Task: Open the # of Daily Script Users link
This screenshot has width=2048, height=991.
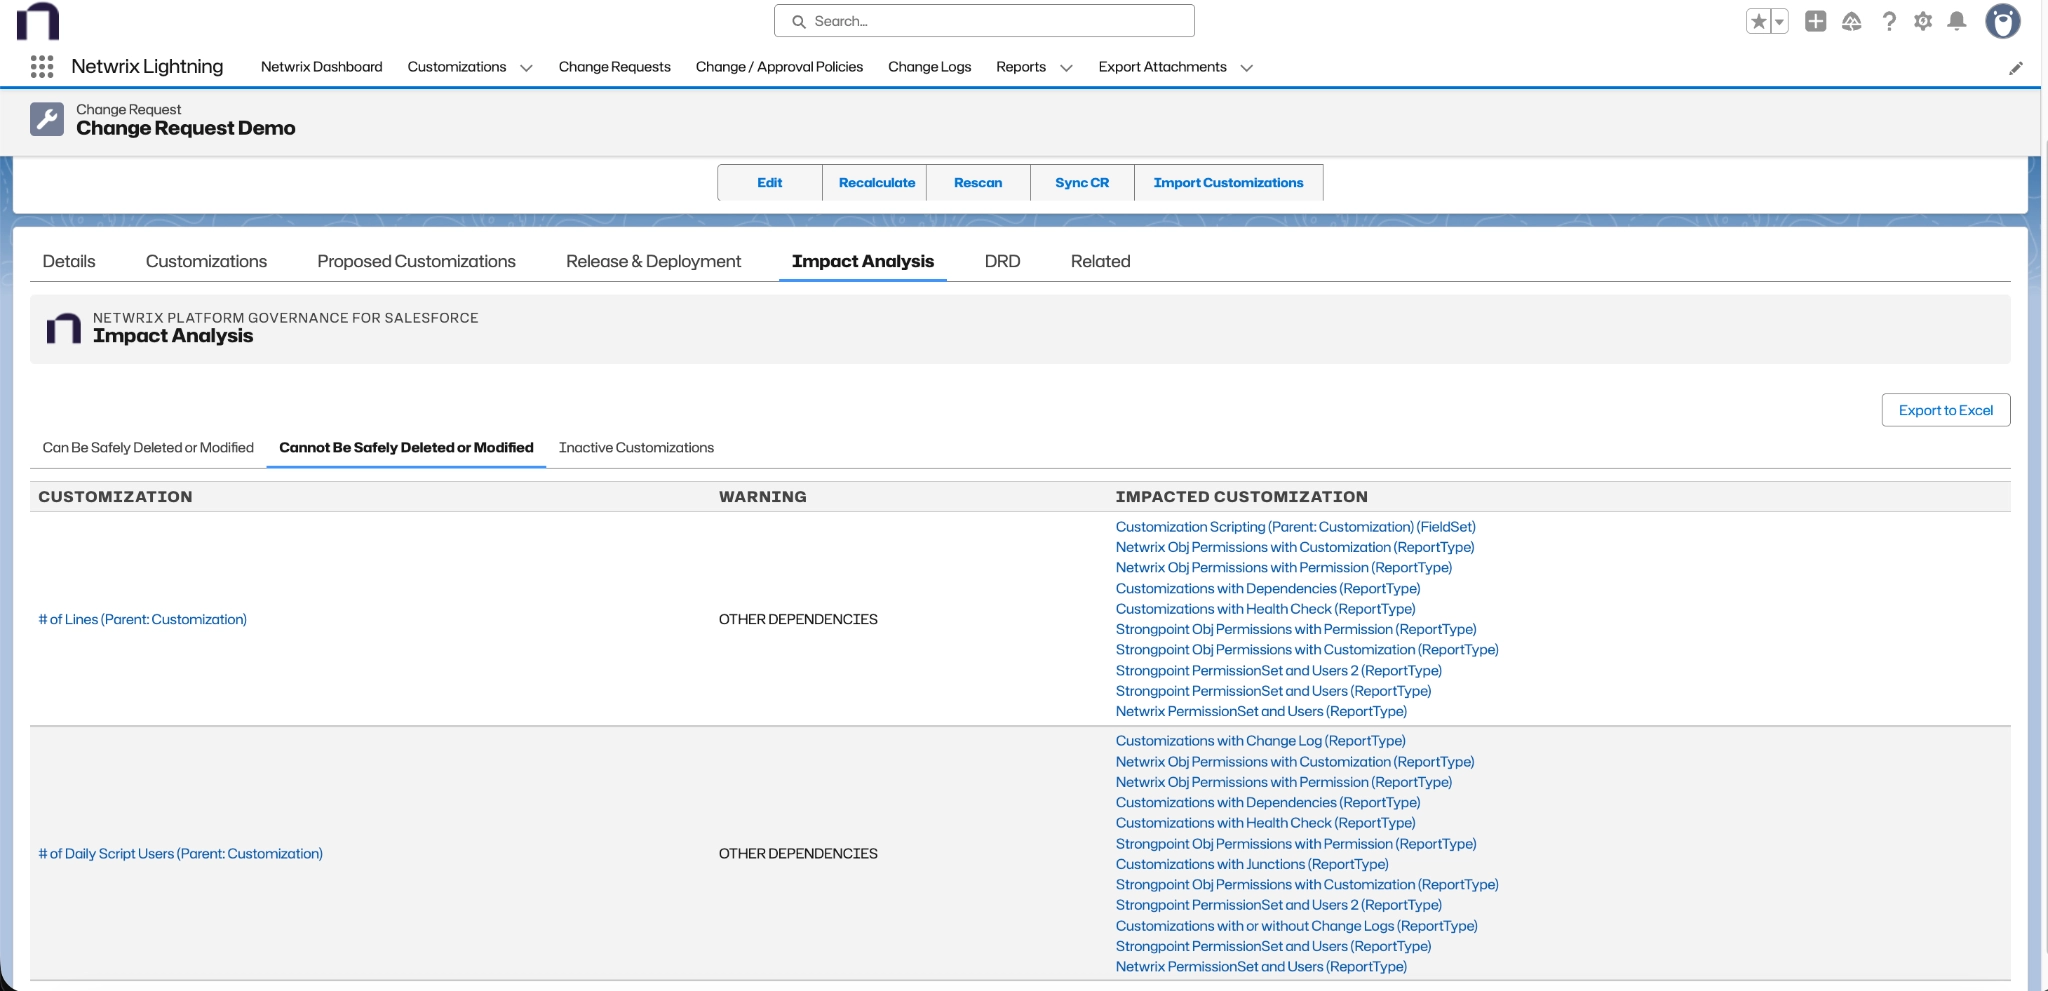Action: coord(180,853)
